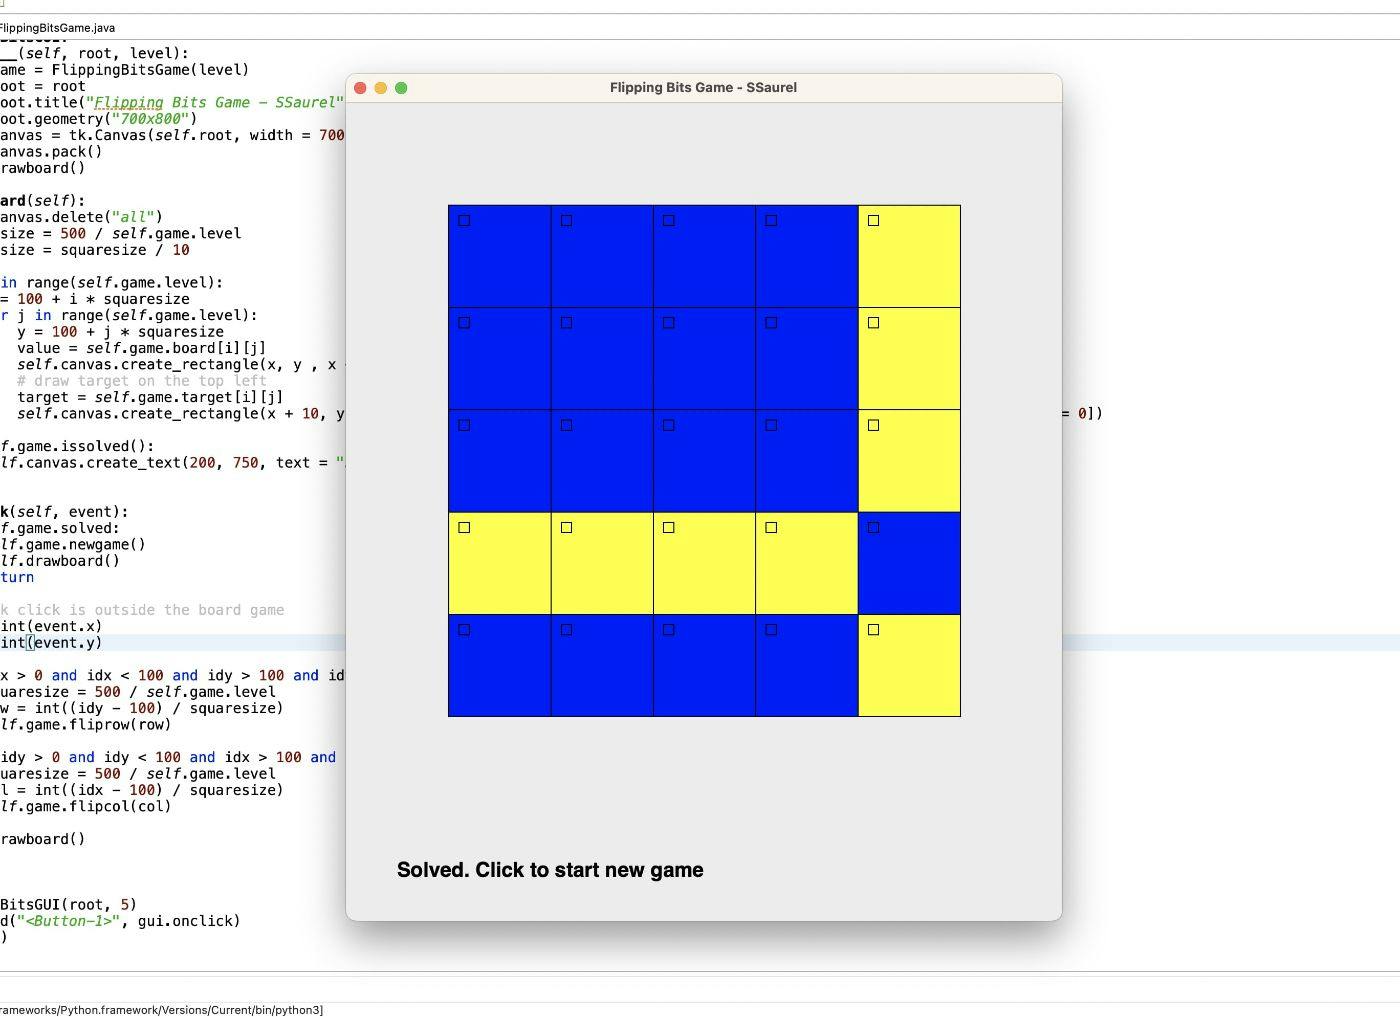1400x1017 pixels.
Task: Click the small target marker in the top-left blue cell
Action: 464,221
